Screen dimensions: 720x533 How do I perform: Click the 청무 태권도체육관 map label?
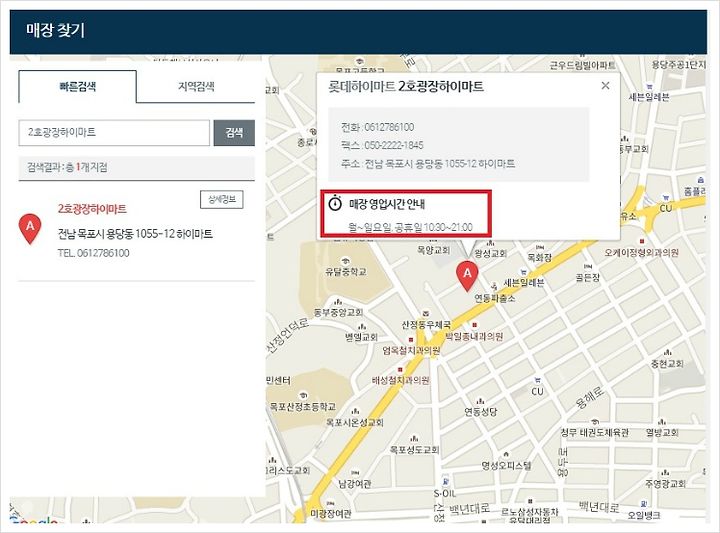click(x=595, y=432)
